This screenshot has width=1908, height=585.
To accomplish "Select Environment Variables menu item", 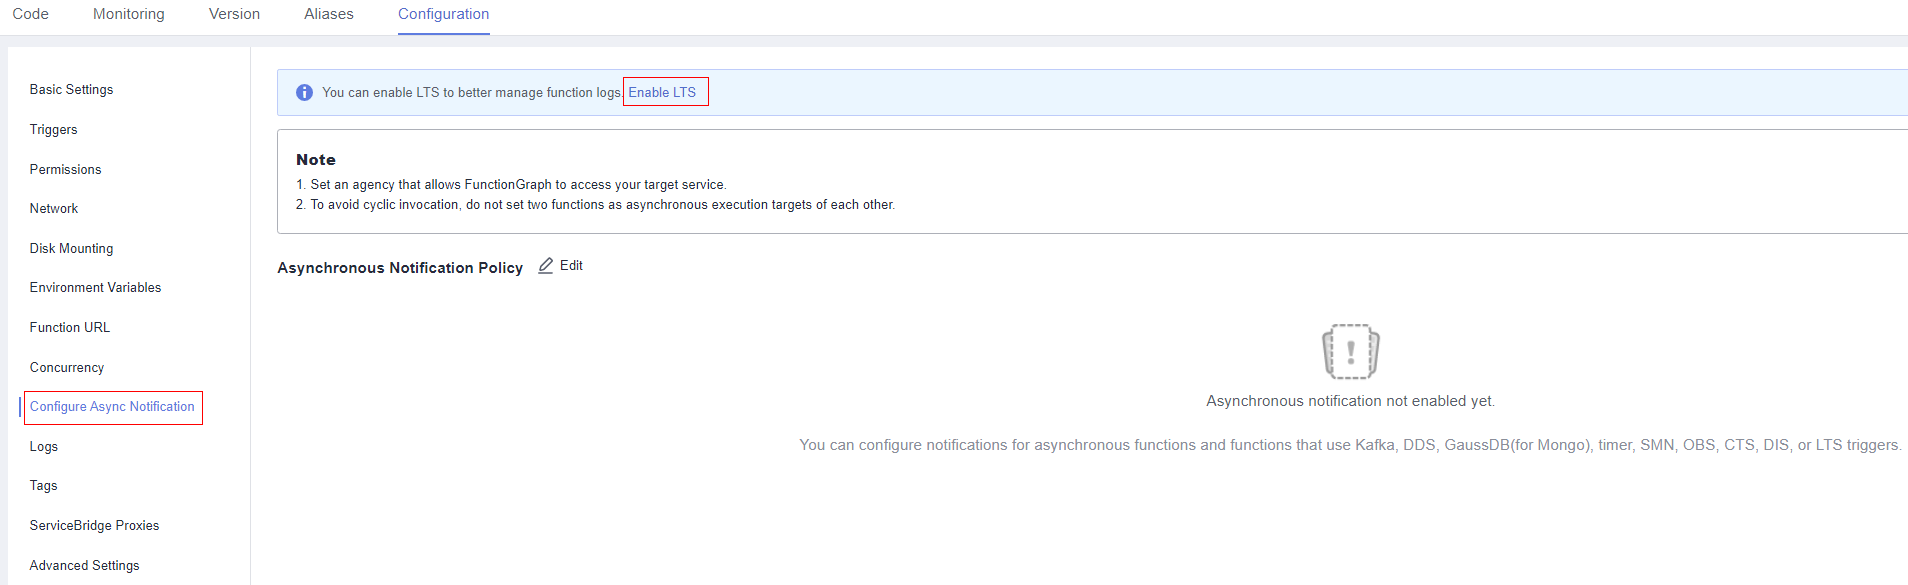I will (x=95, y=288).
